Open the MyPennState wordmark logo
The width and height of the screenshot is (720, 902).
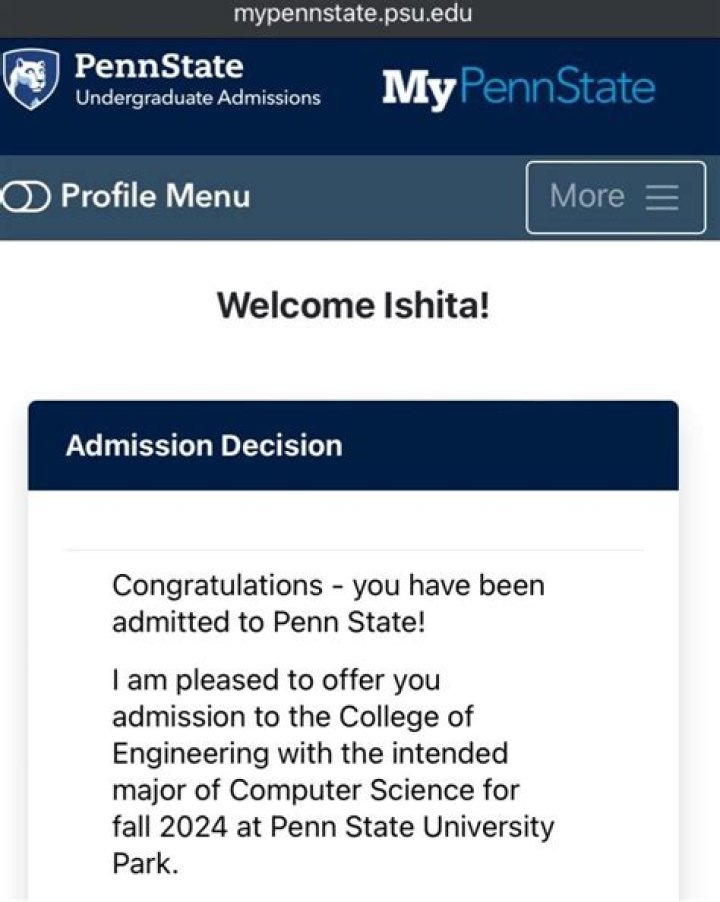519,87
